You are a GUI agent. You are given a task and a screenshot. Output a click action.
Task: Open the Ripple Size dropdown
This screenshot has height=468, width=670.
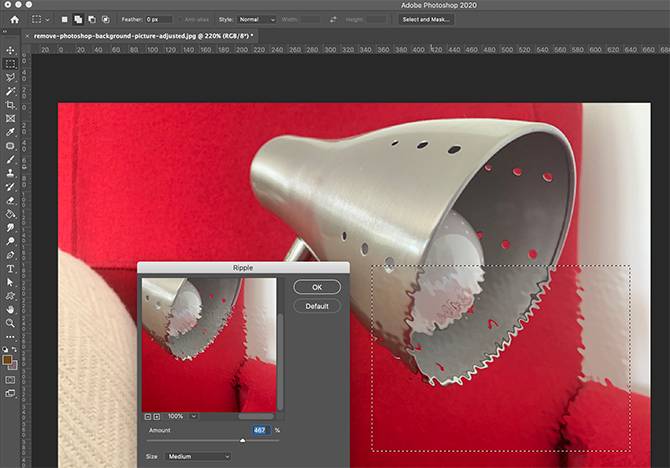198,457
